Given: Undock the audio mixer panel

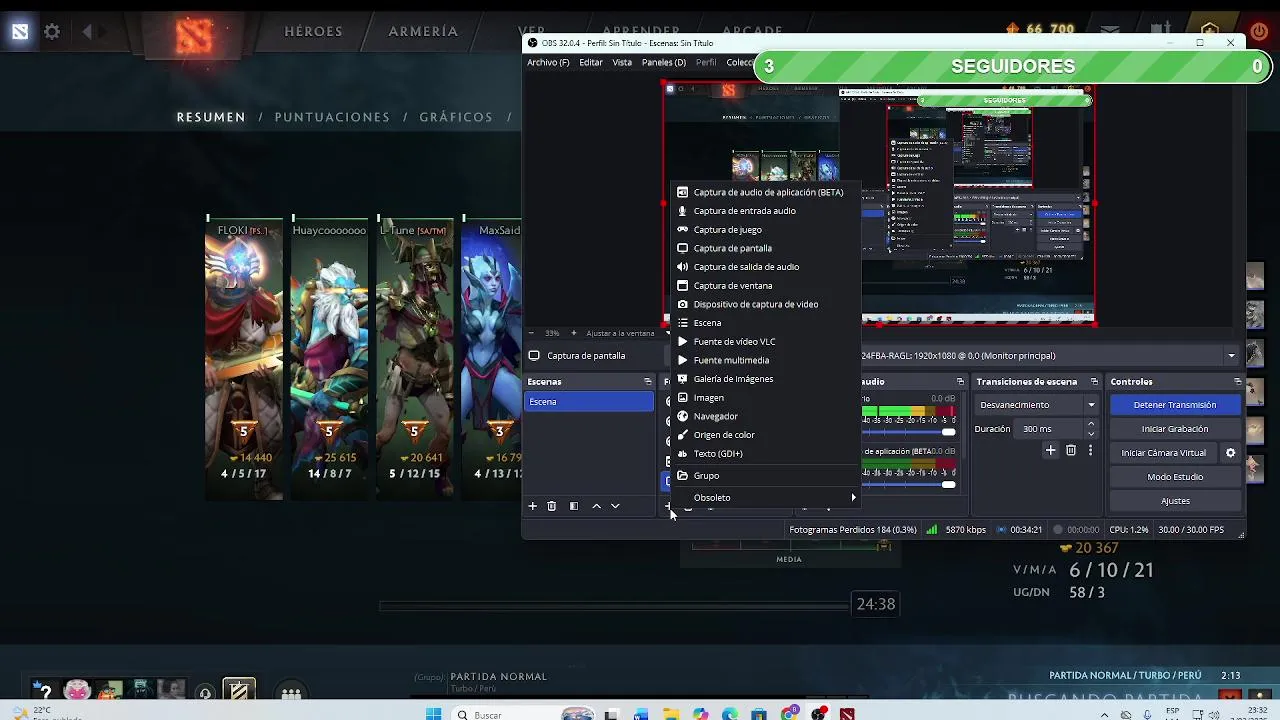Looking at the screenshot, I should (960, 382).
